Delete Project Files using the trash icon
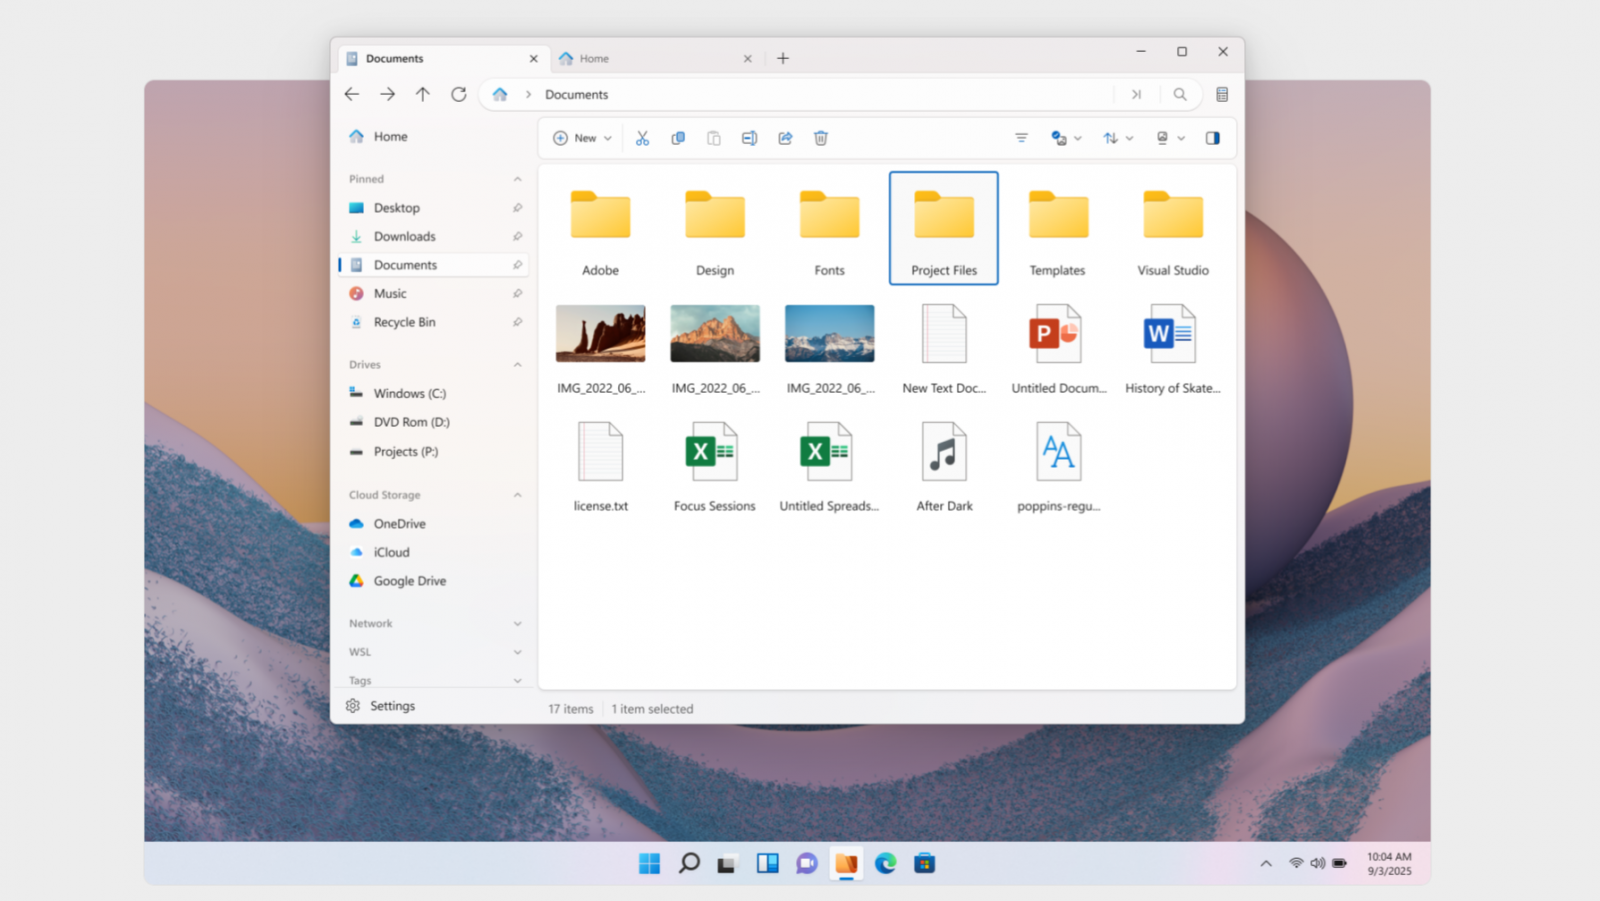 (821, 137)
